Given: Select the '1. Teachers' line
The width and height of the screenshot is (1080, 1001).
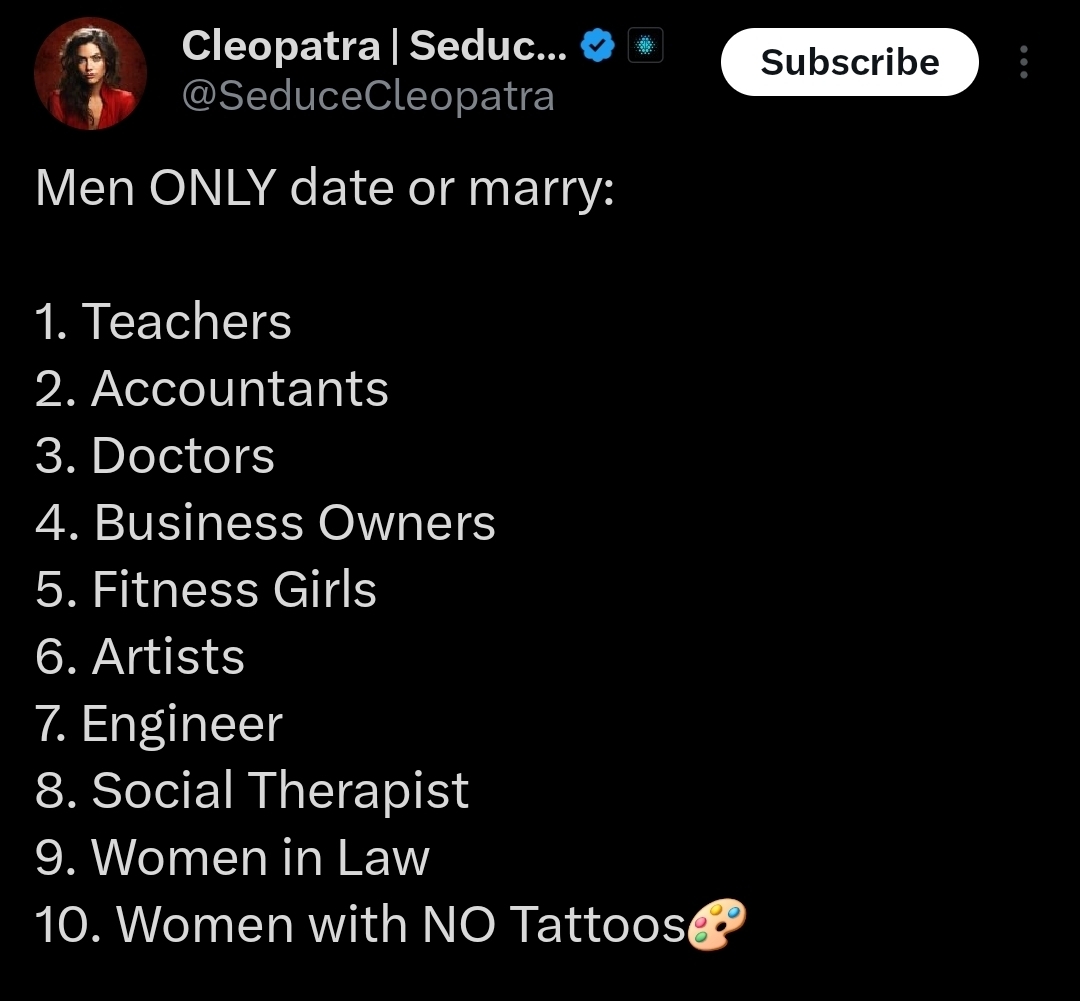Looking at the screenshot, I should pyautogui.click(x=163, y=322).
